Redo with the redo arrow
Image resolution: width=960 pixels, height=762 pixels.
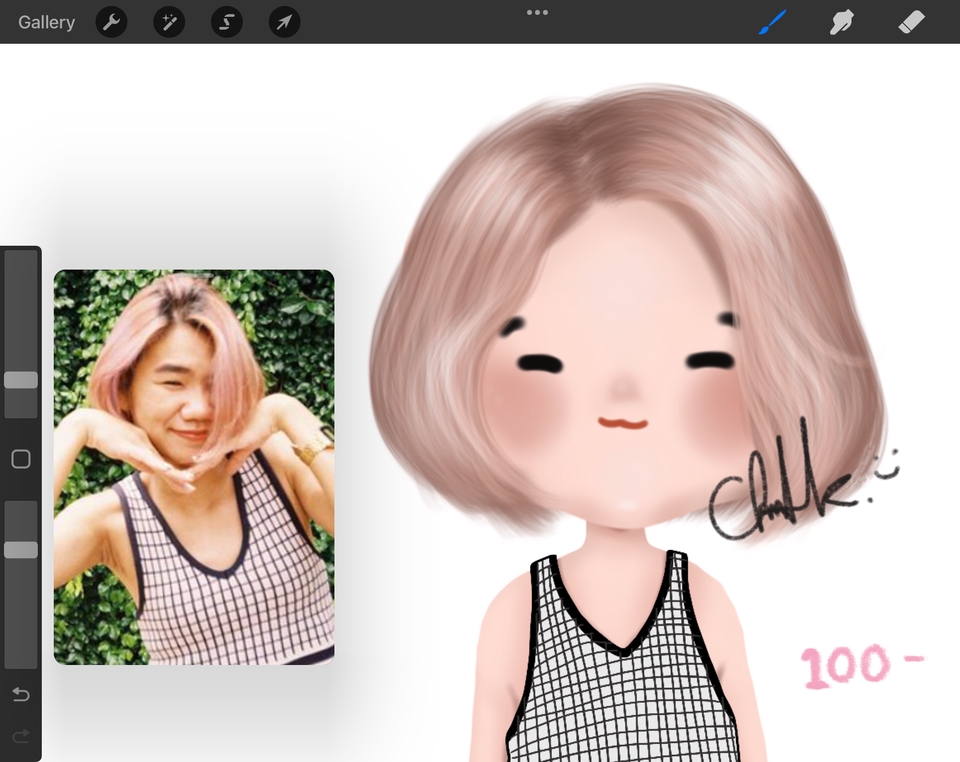[x=21, y=736]
